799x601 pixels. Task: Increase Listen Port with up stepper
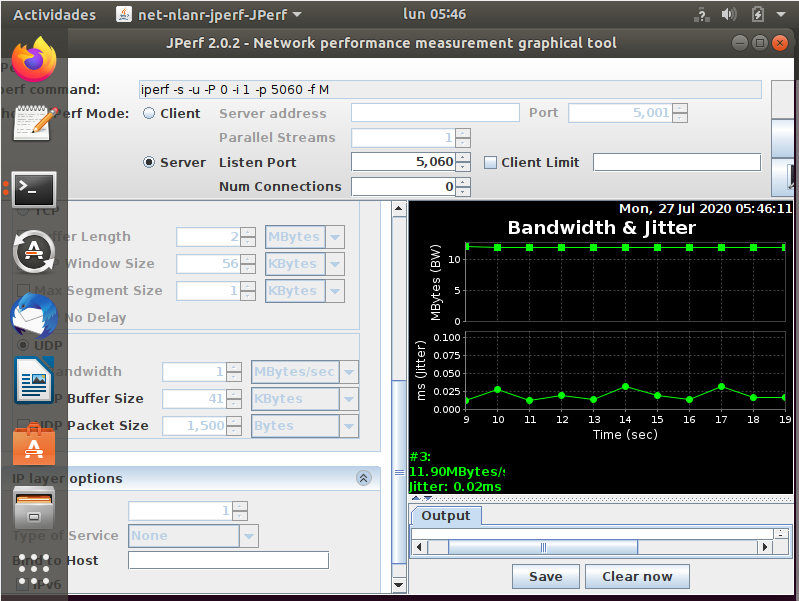pos(463,158)
